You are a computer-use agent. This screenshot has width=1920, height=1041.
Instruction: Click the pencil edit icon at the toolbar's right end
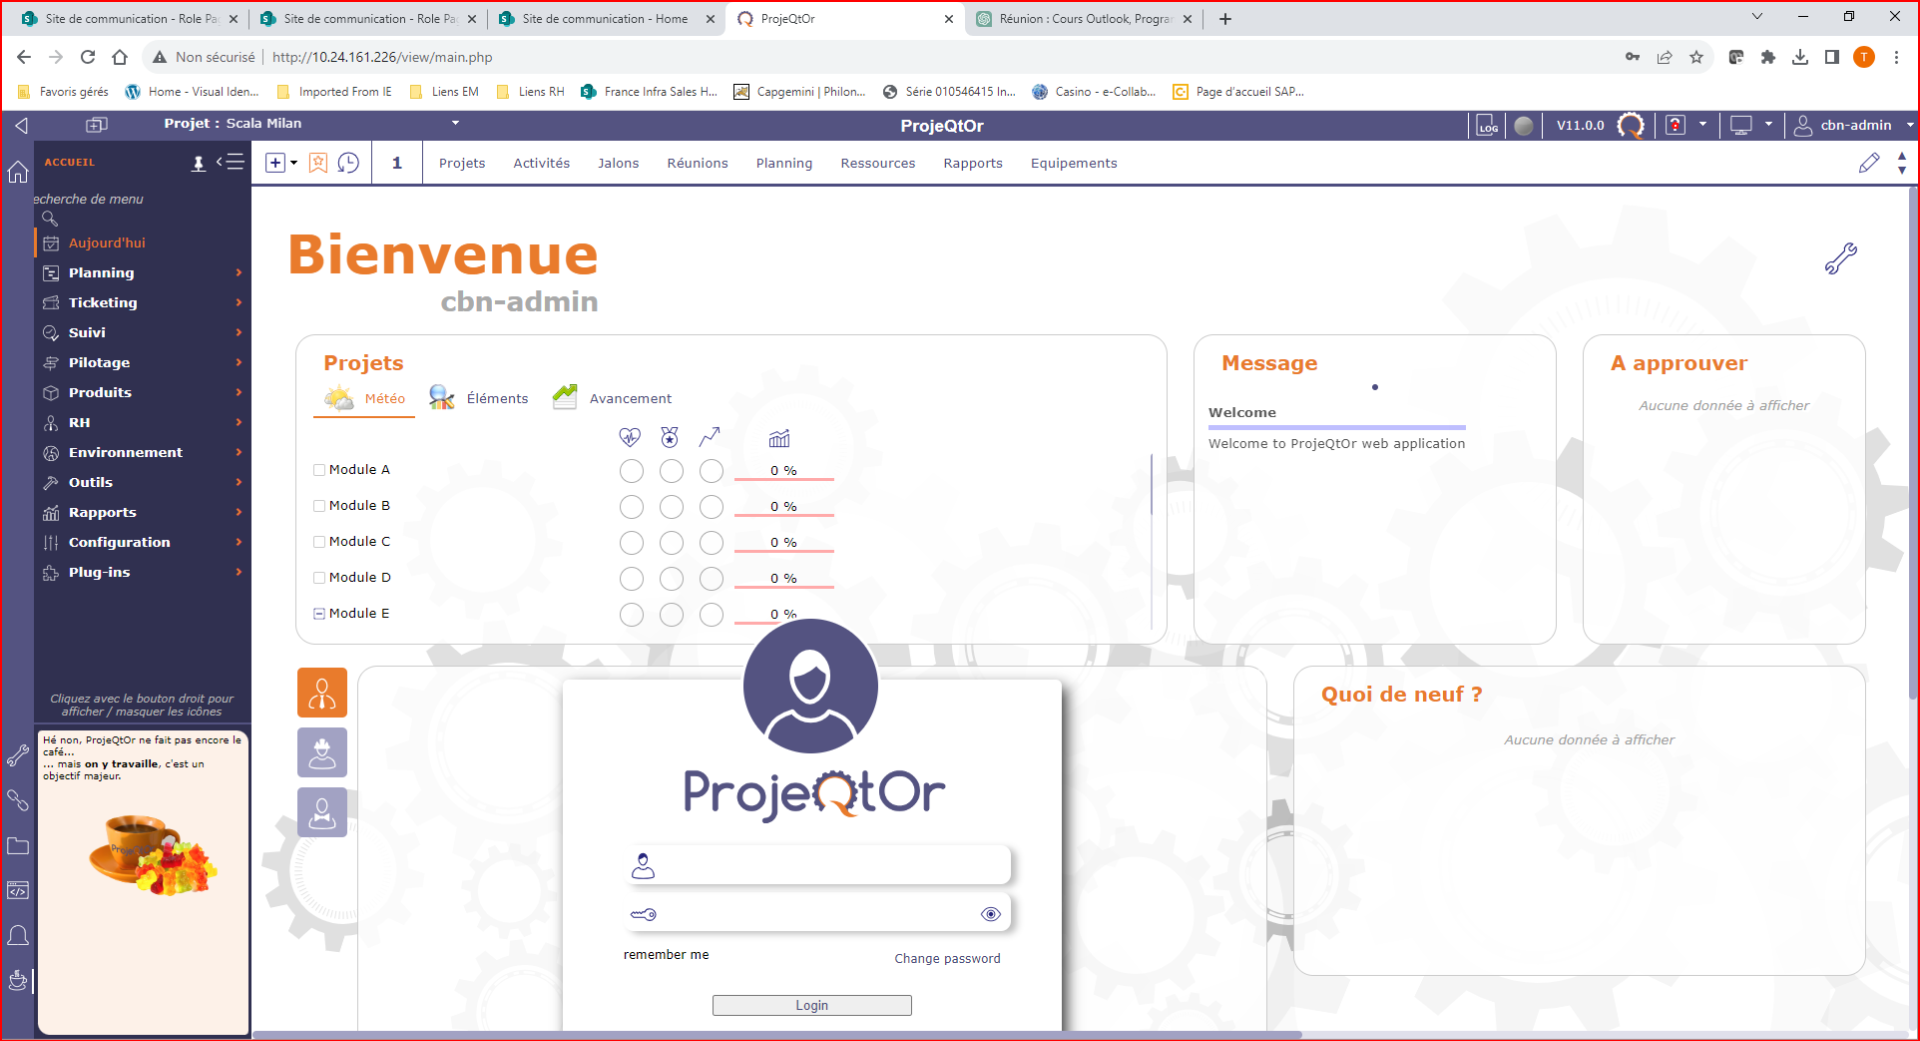point(1869,163)
